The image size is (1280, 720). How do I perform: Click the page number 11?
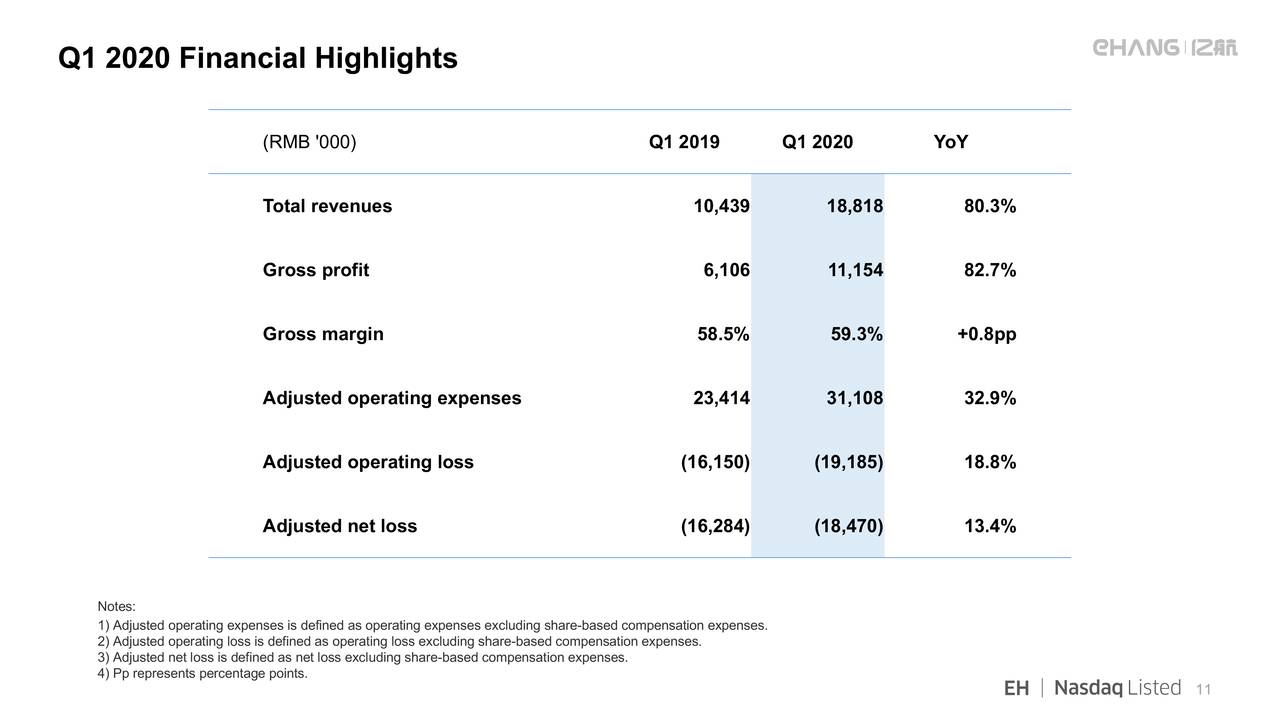(x=1203, y=689)
